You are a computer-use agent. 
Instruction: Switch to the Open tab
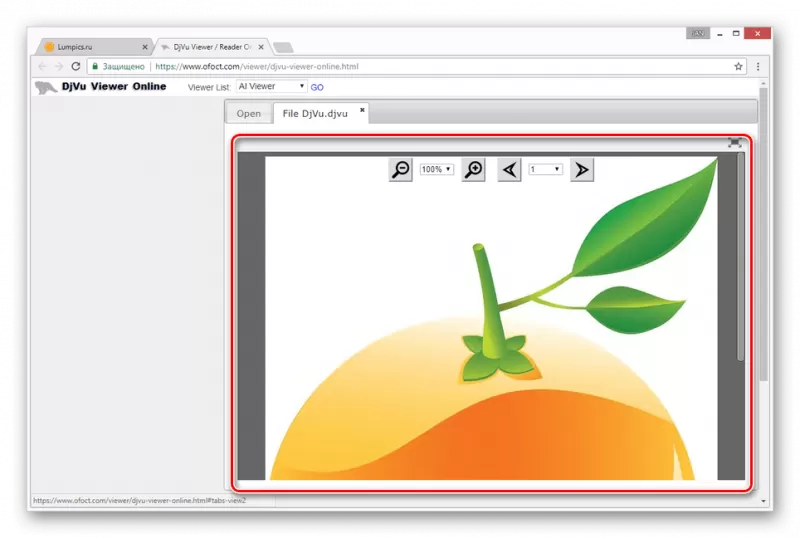coord(248,113)
